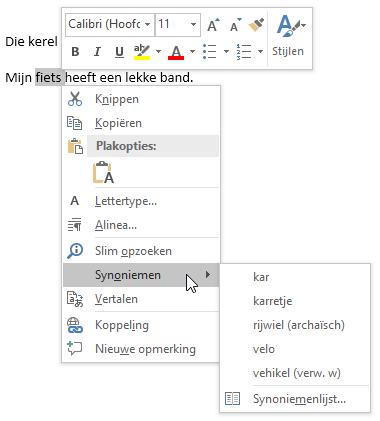380x421 pixels.
Task: Apply red font color
Action: click(x=176, y=52)
